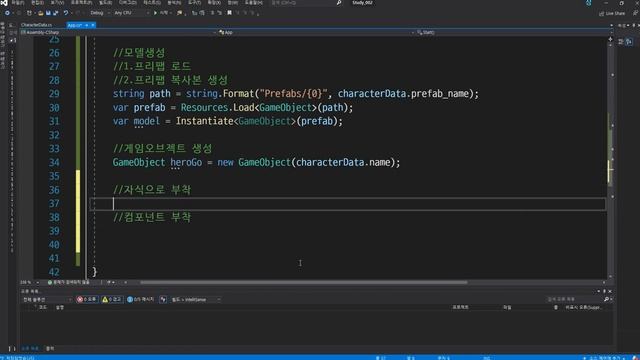Click the closing brace on line 42
Screen dimensions: 640x360
click(95, 272)
